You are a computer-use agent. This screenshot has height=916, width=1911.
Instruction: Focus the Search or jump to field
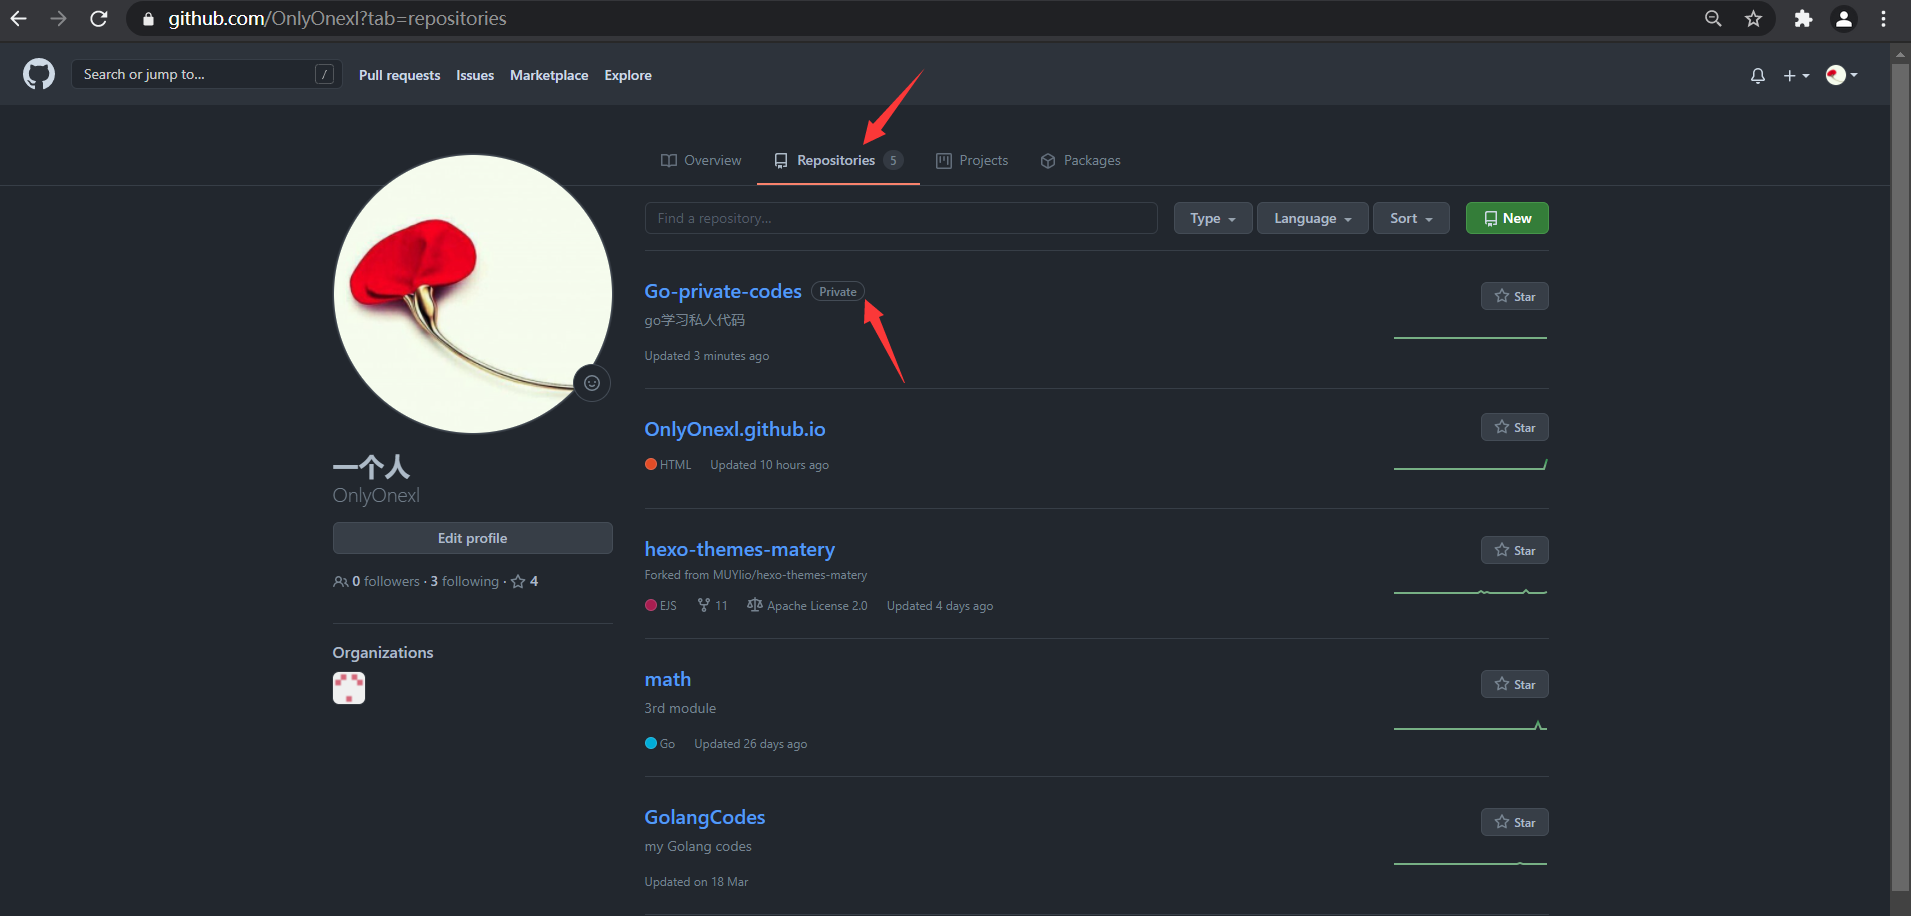coord(207,74)
